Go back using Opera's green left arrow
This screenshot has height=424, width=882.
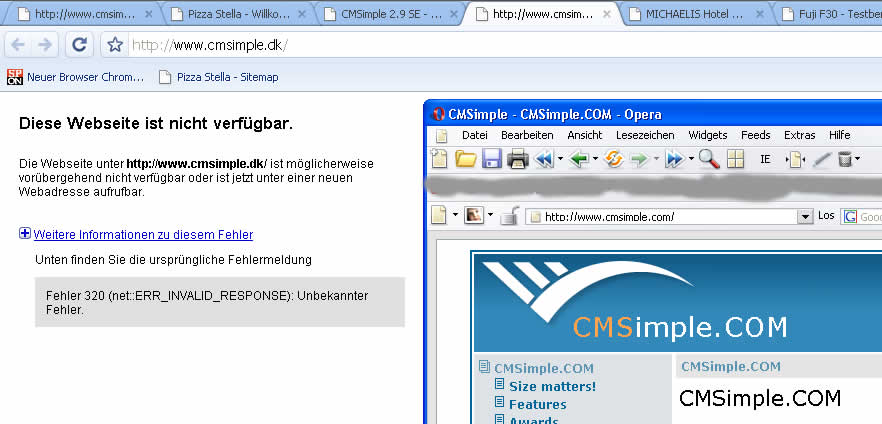pos(579,160)
